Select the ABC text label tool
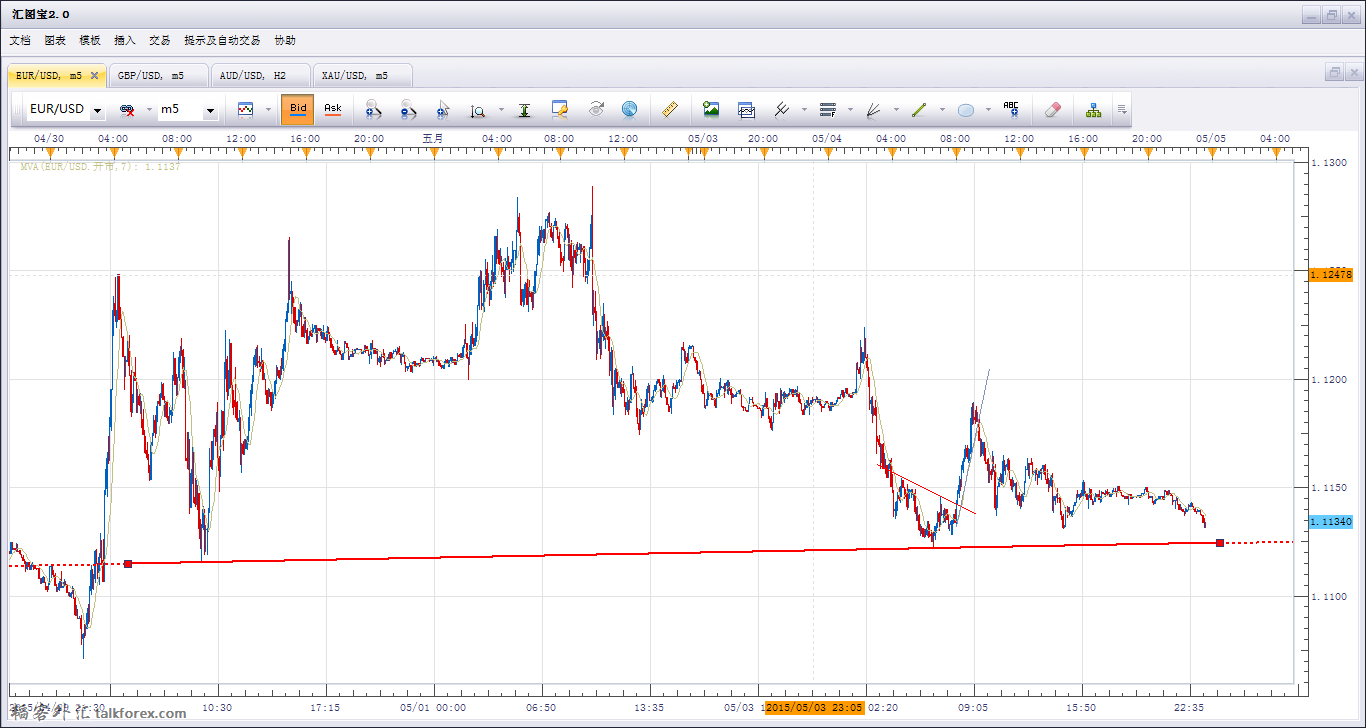Image resolution: width=1366 pixels, height=728 pixels. click(1011, 109)
